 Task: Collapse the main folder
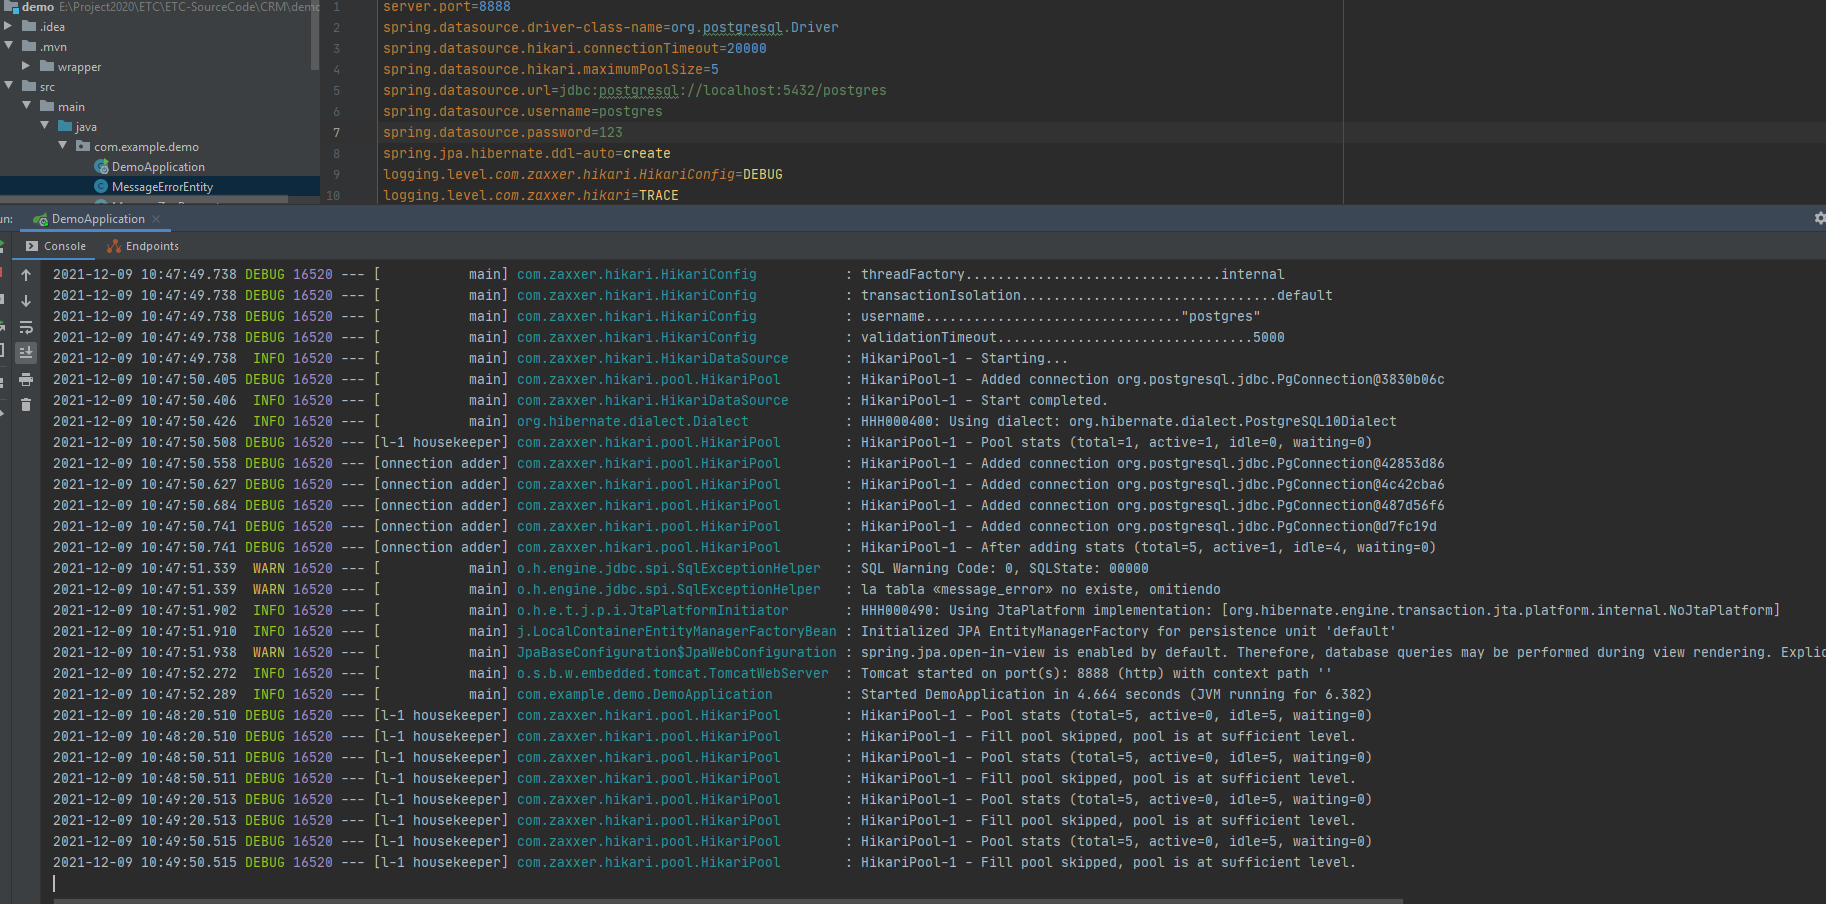[x=27, y=106]
